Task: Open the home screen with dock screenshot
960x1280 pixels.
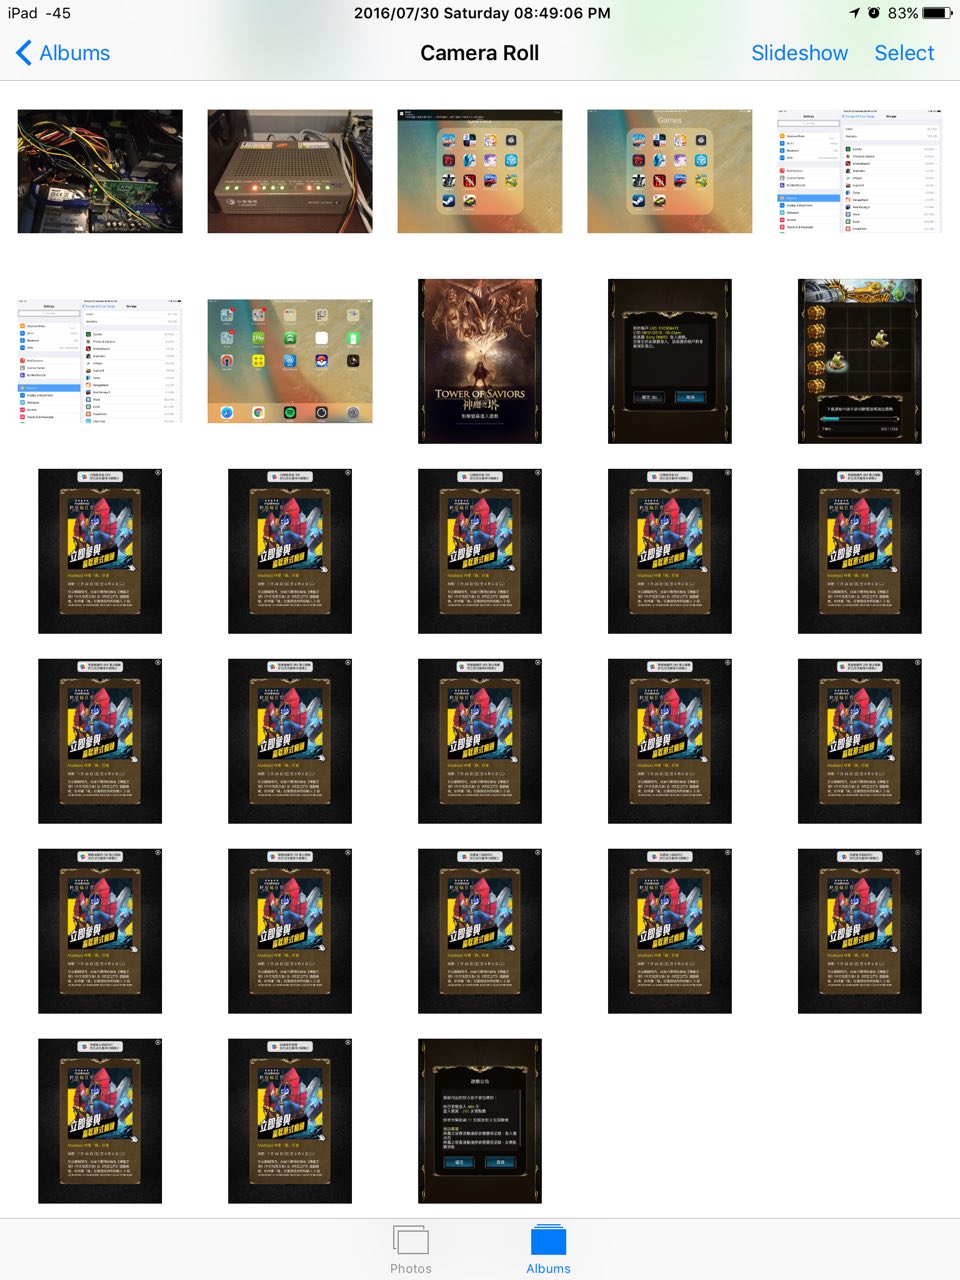Action: 290,361
